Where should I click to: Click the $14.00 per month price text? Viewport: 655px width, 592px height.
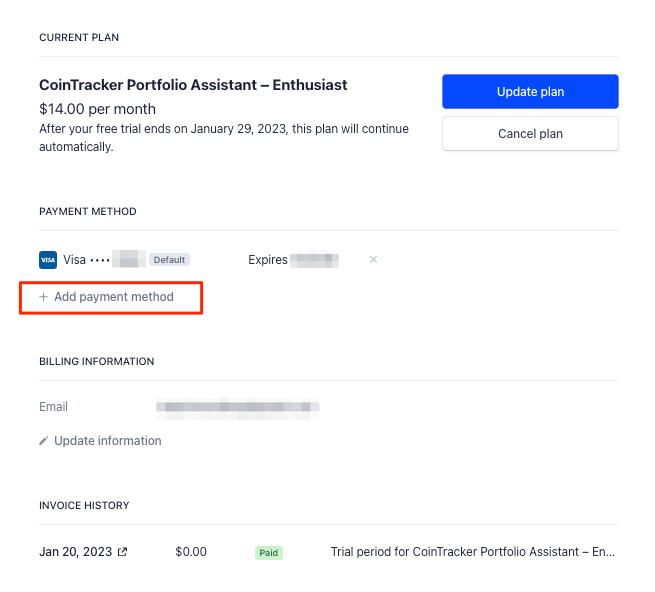pyautogui.click(x=97, y=109)
